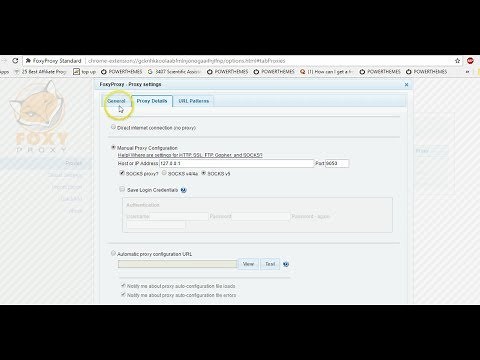Select the Proxy Details tab

click(152, 101)
